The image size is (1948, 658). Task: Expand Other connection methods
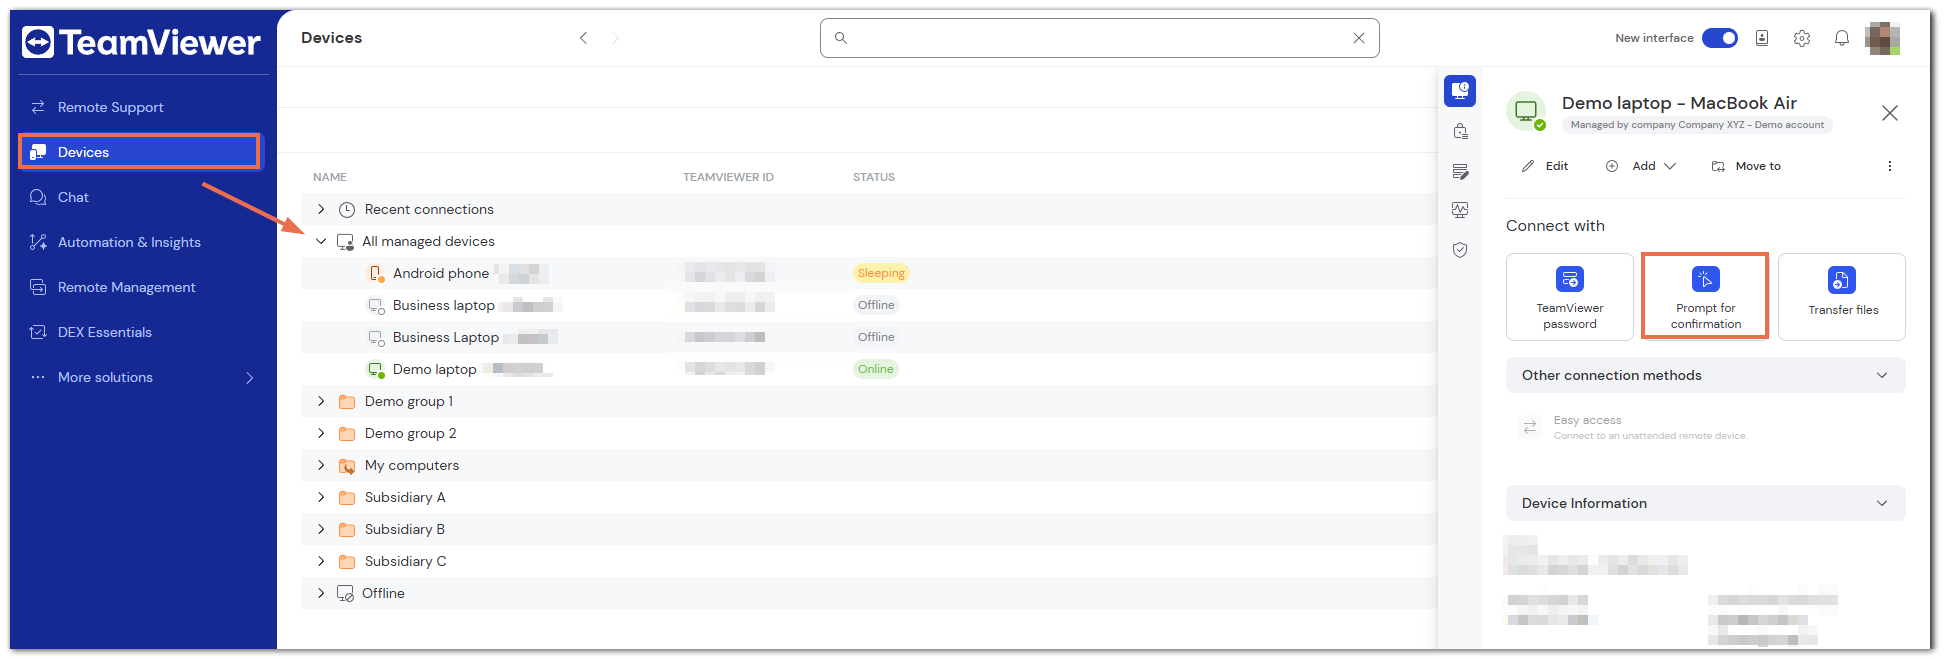tap(1705, 375)
